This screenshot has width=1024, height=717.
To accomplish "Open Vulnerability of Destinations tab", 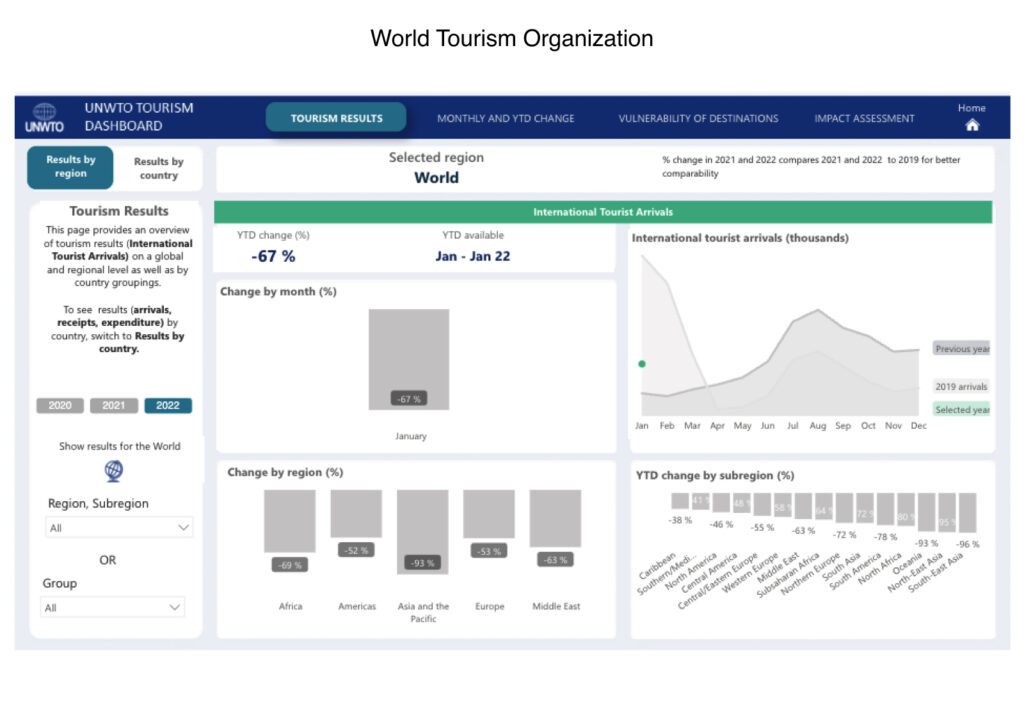I will pyautogui.click(x=698, y=118).
